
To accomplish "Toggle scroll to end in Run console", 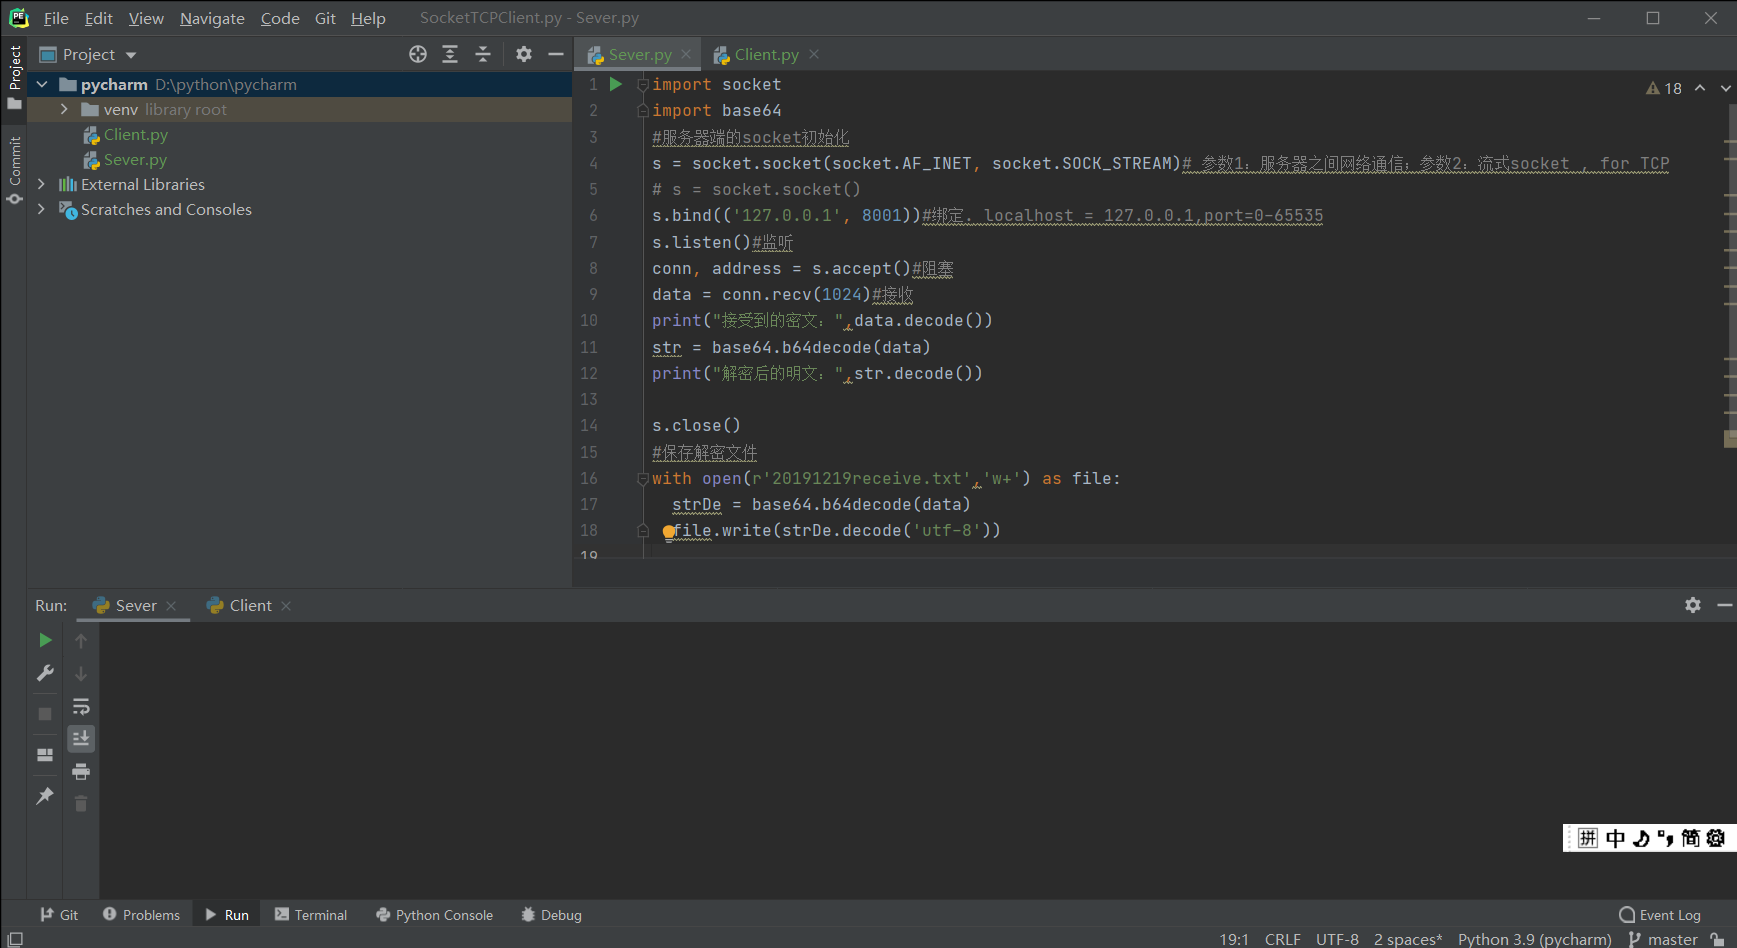I will pos(81,738).
